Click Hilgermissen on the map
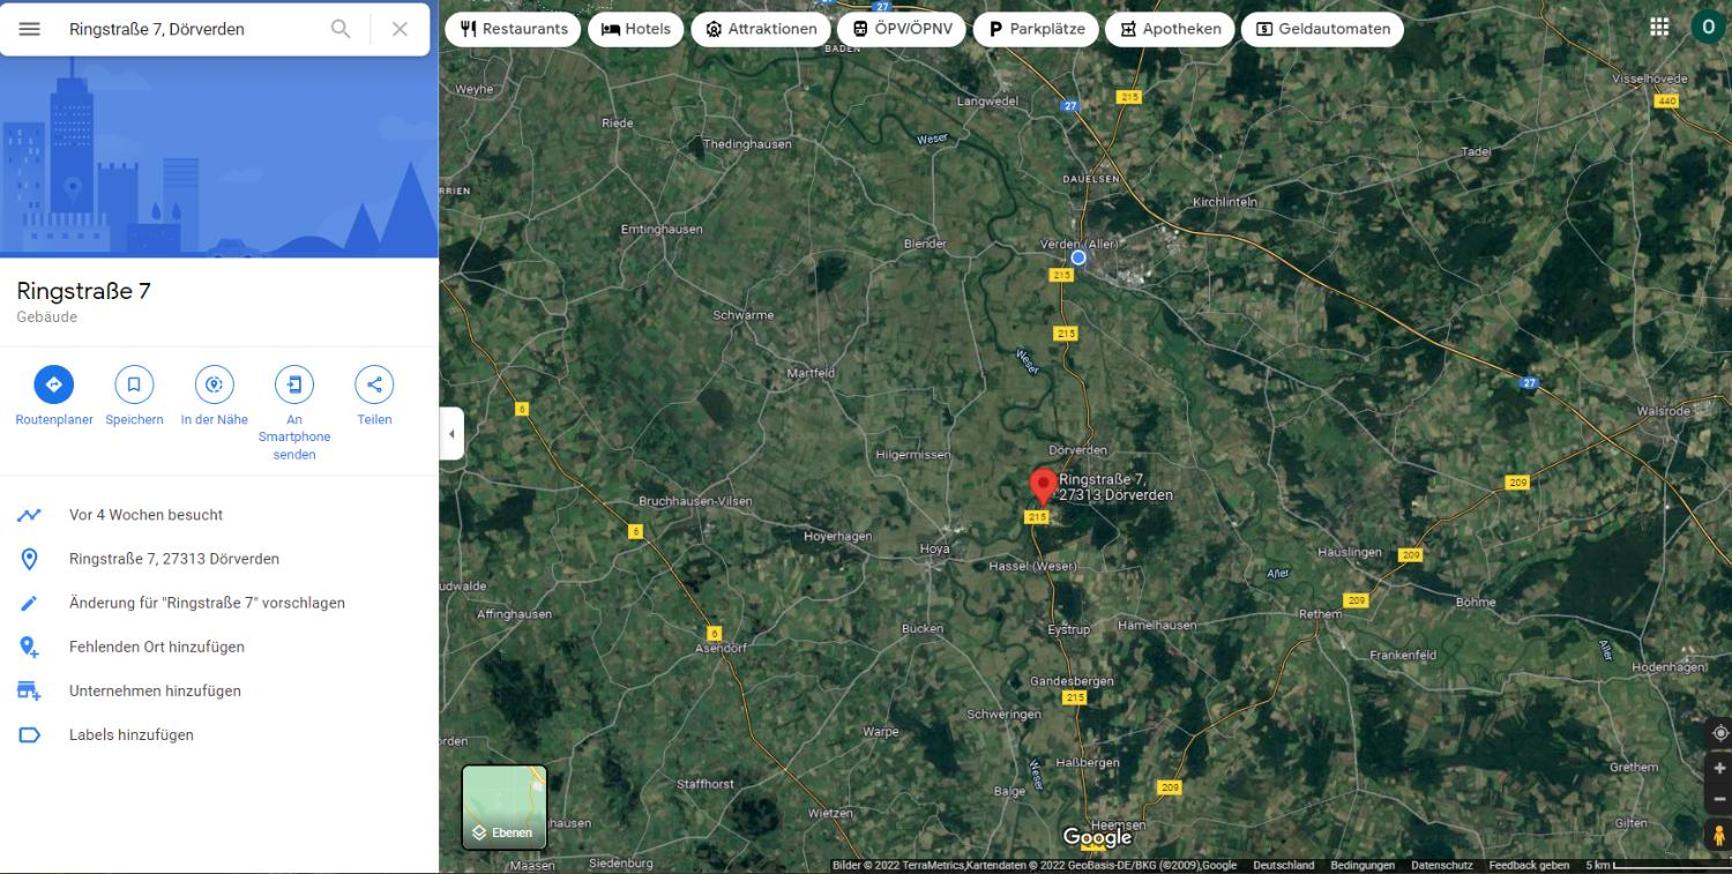Image resolution: width=1732 pixels, height=874 pixels. [913, 455]
